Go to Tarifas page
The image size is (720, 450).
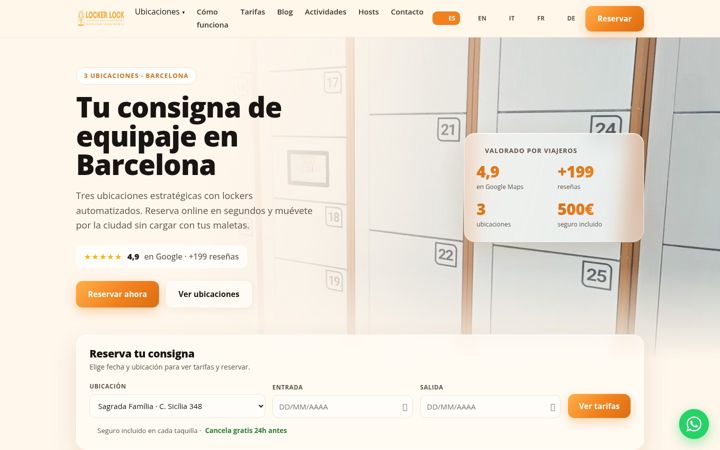tap(253, 12)
